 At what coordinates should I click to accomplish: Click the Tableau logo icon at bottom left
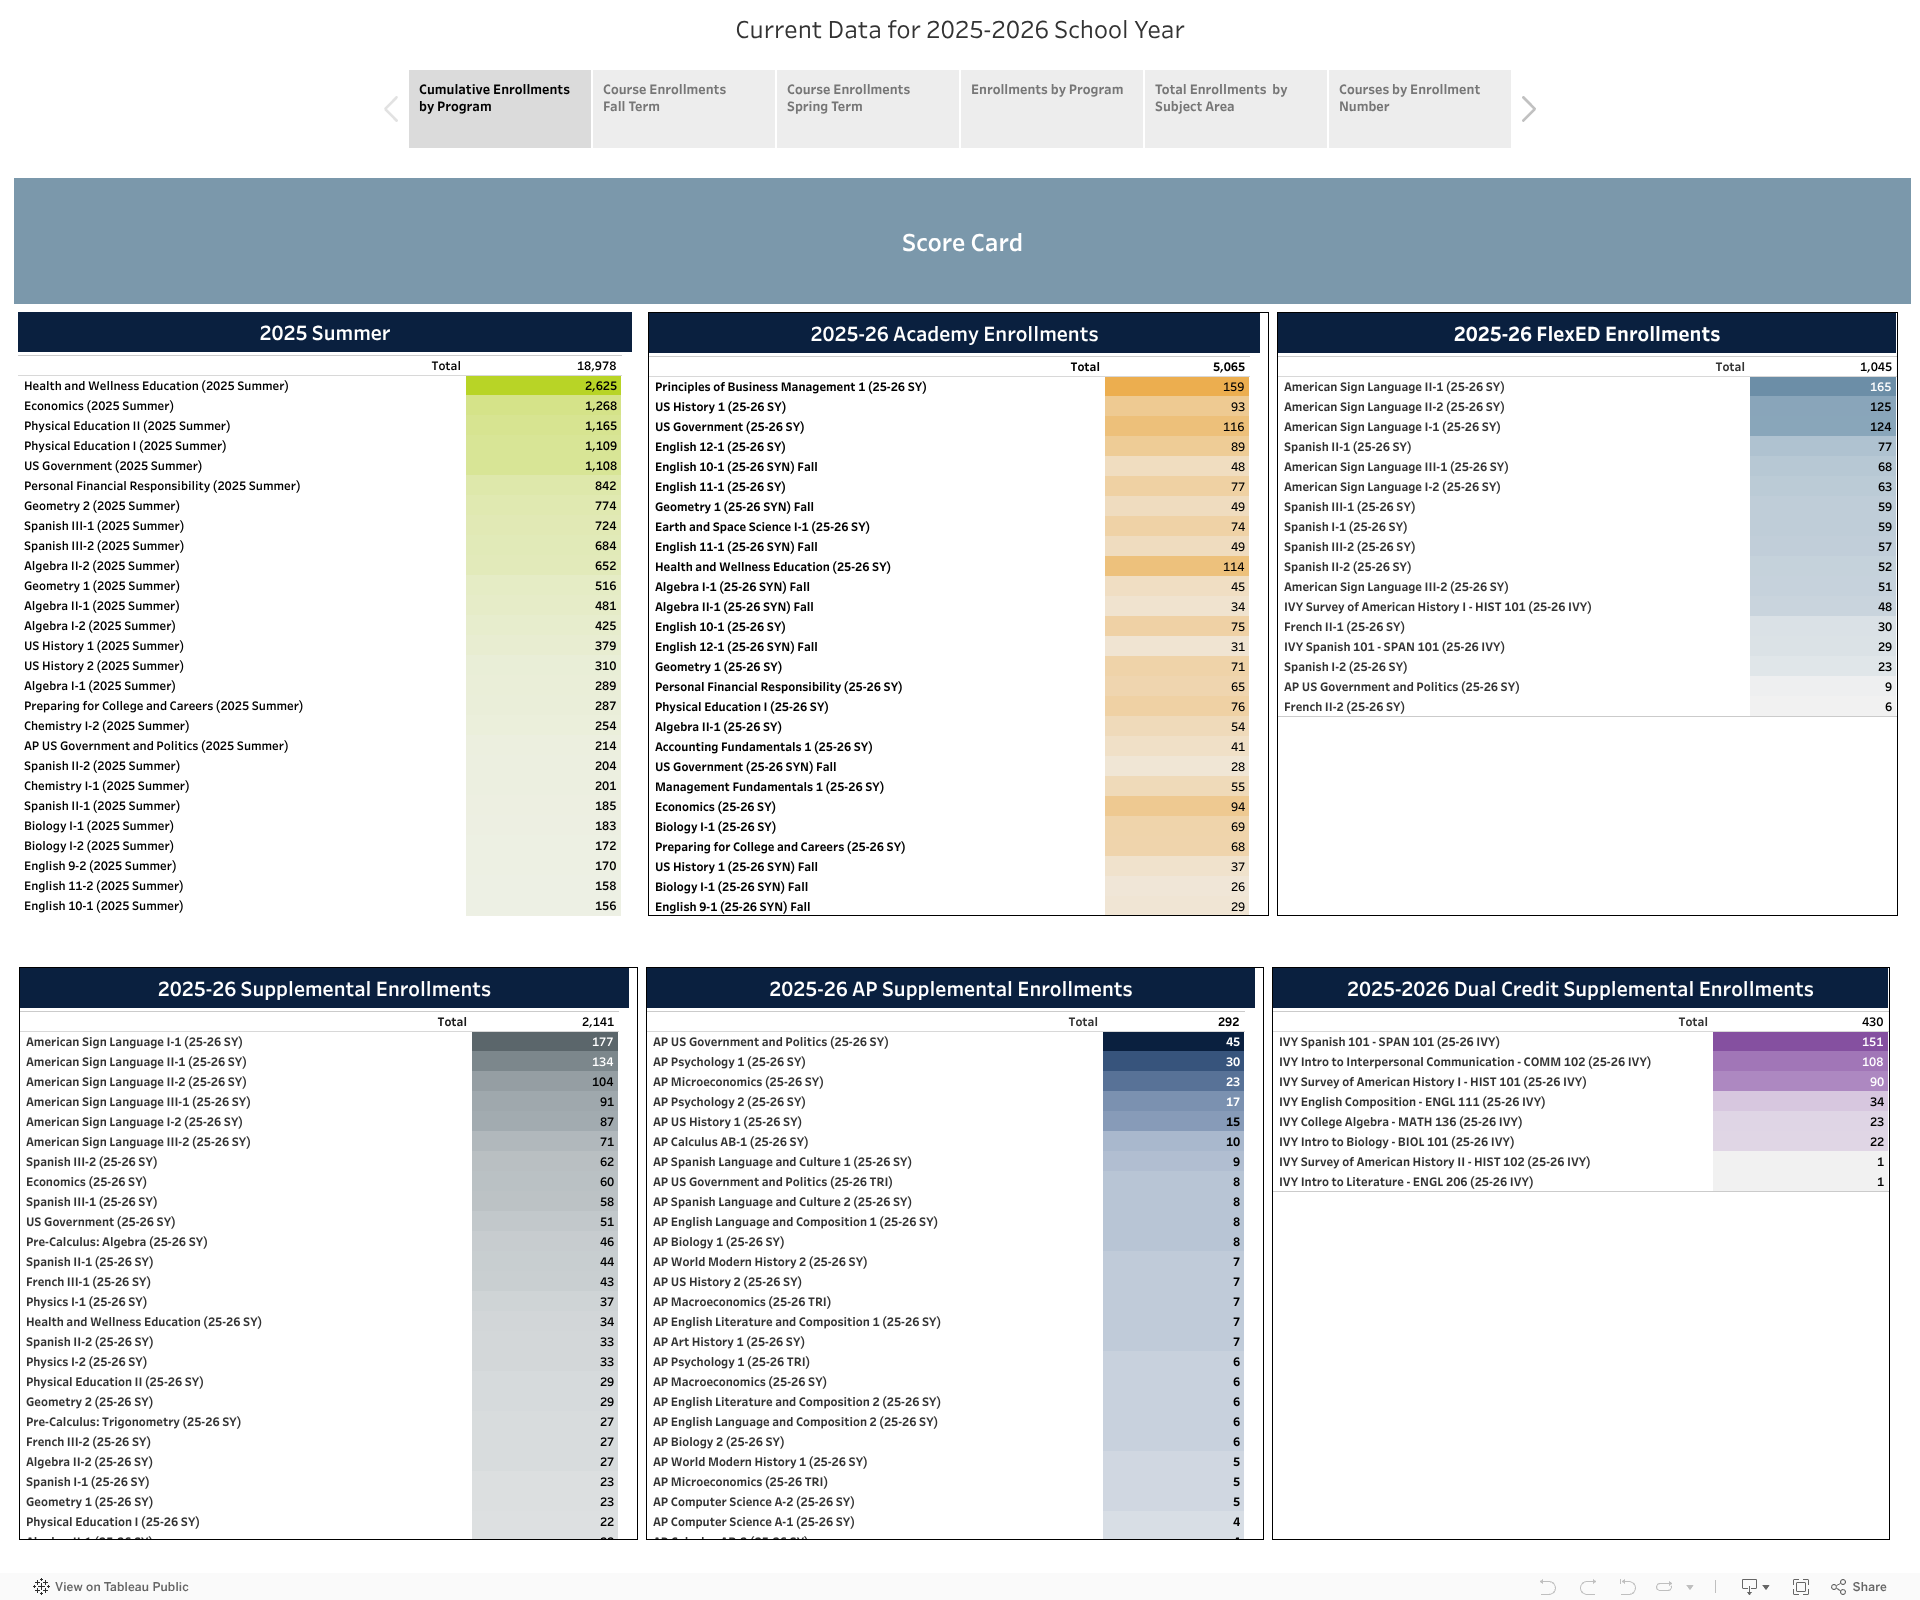pyautogui.click(x=41, y=1587)
